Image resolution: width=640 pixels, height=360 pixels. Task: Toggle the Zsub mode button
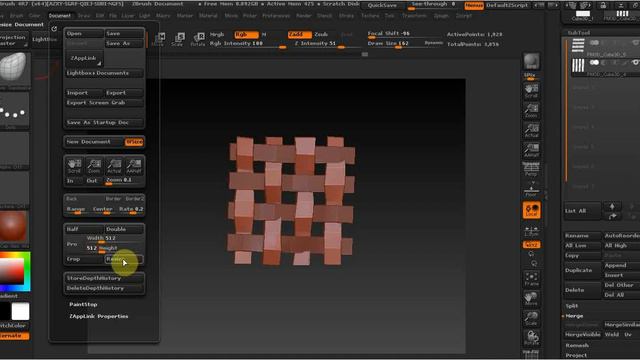pos(321,35)
